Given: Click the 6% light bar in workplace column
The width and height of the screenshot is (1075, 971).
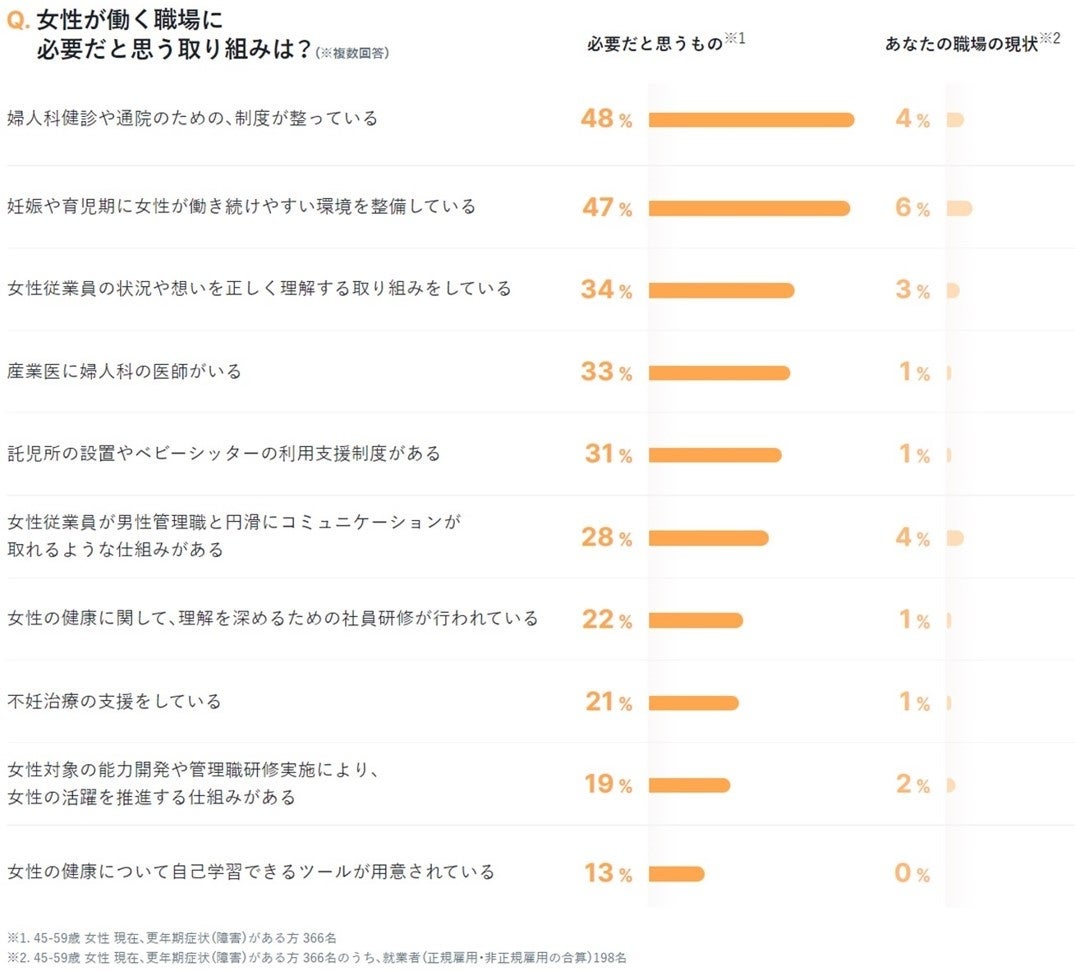Looking at the screenshot, I should click(x=959, y=208).
